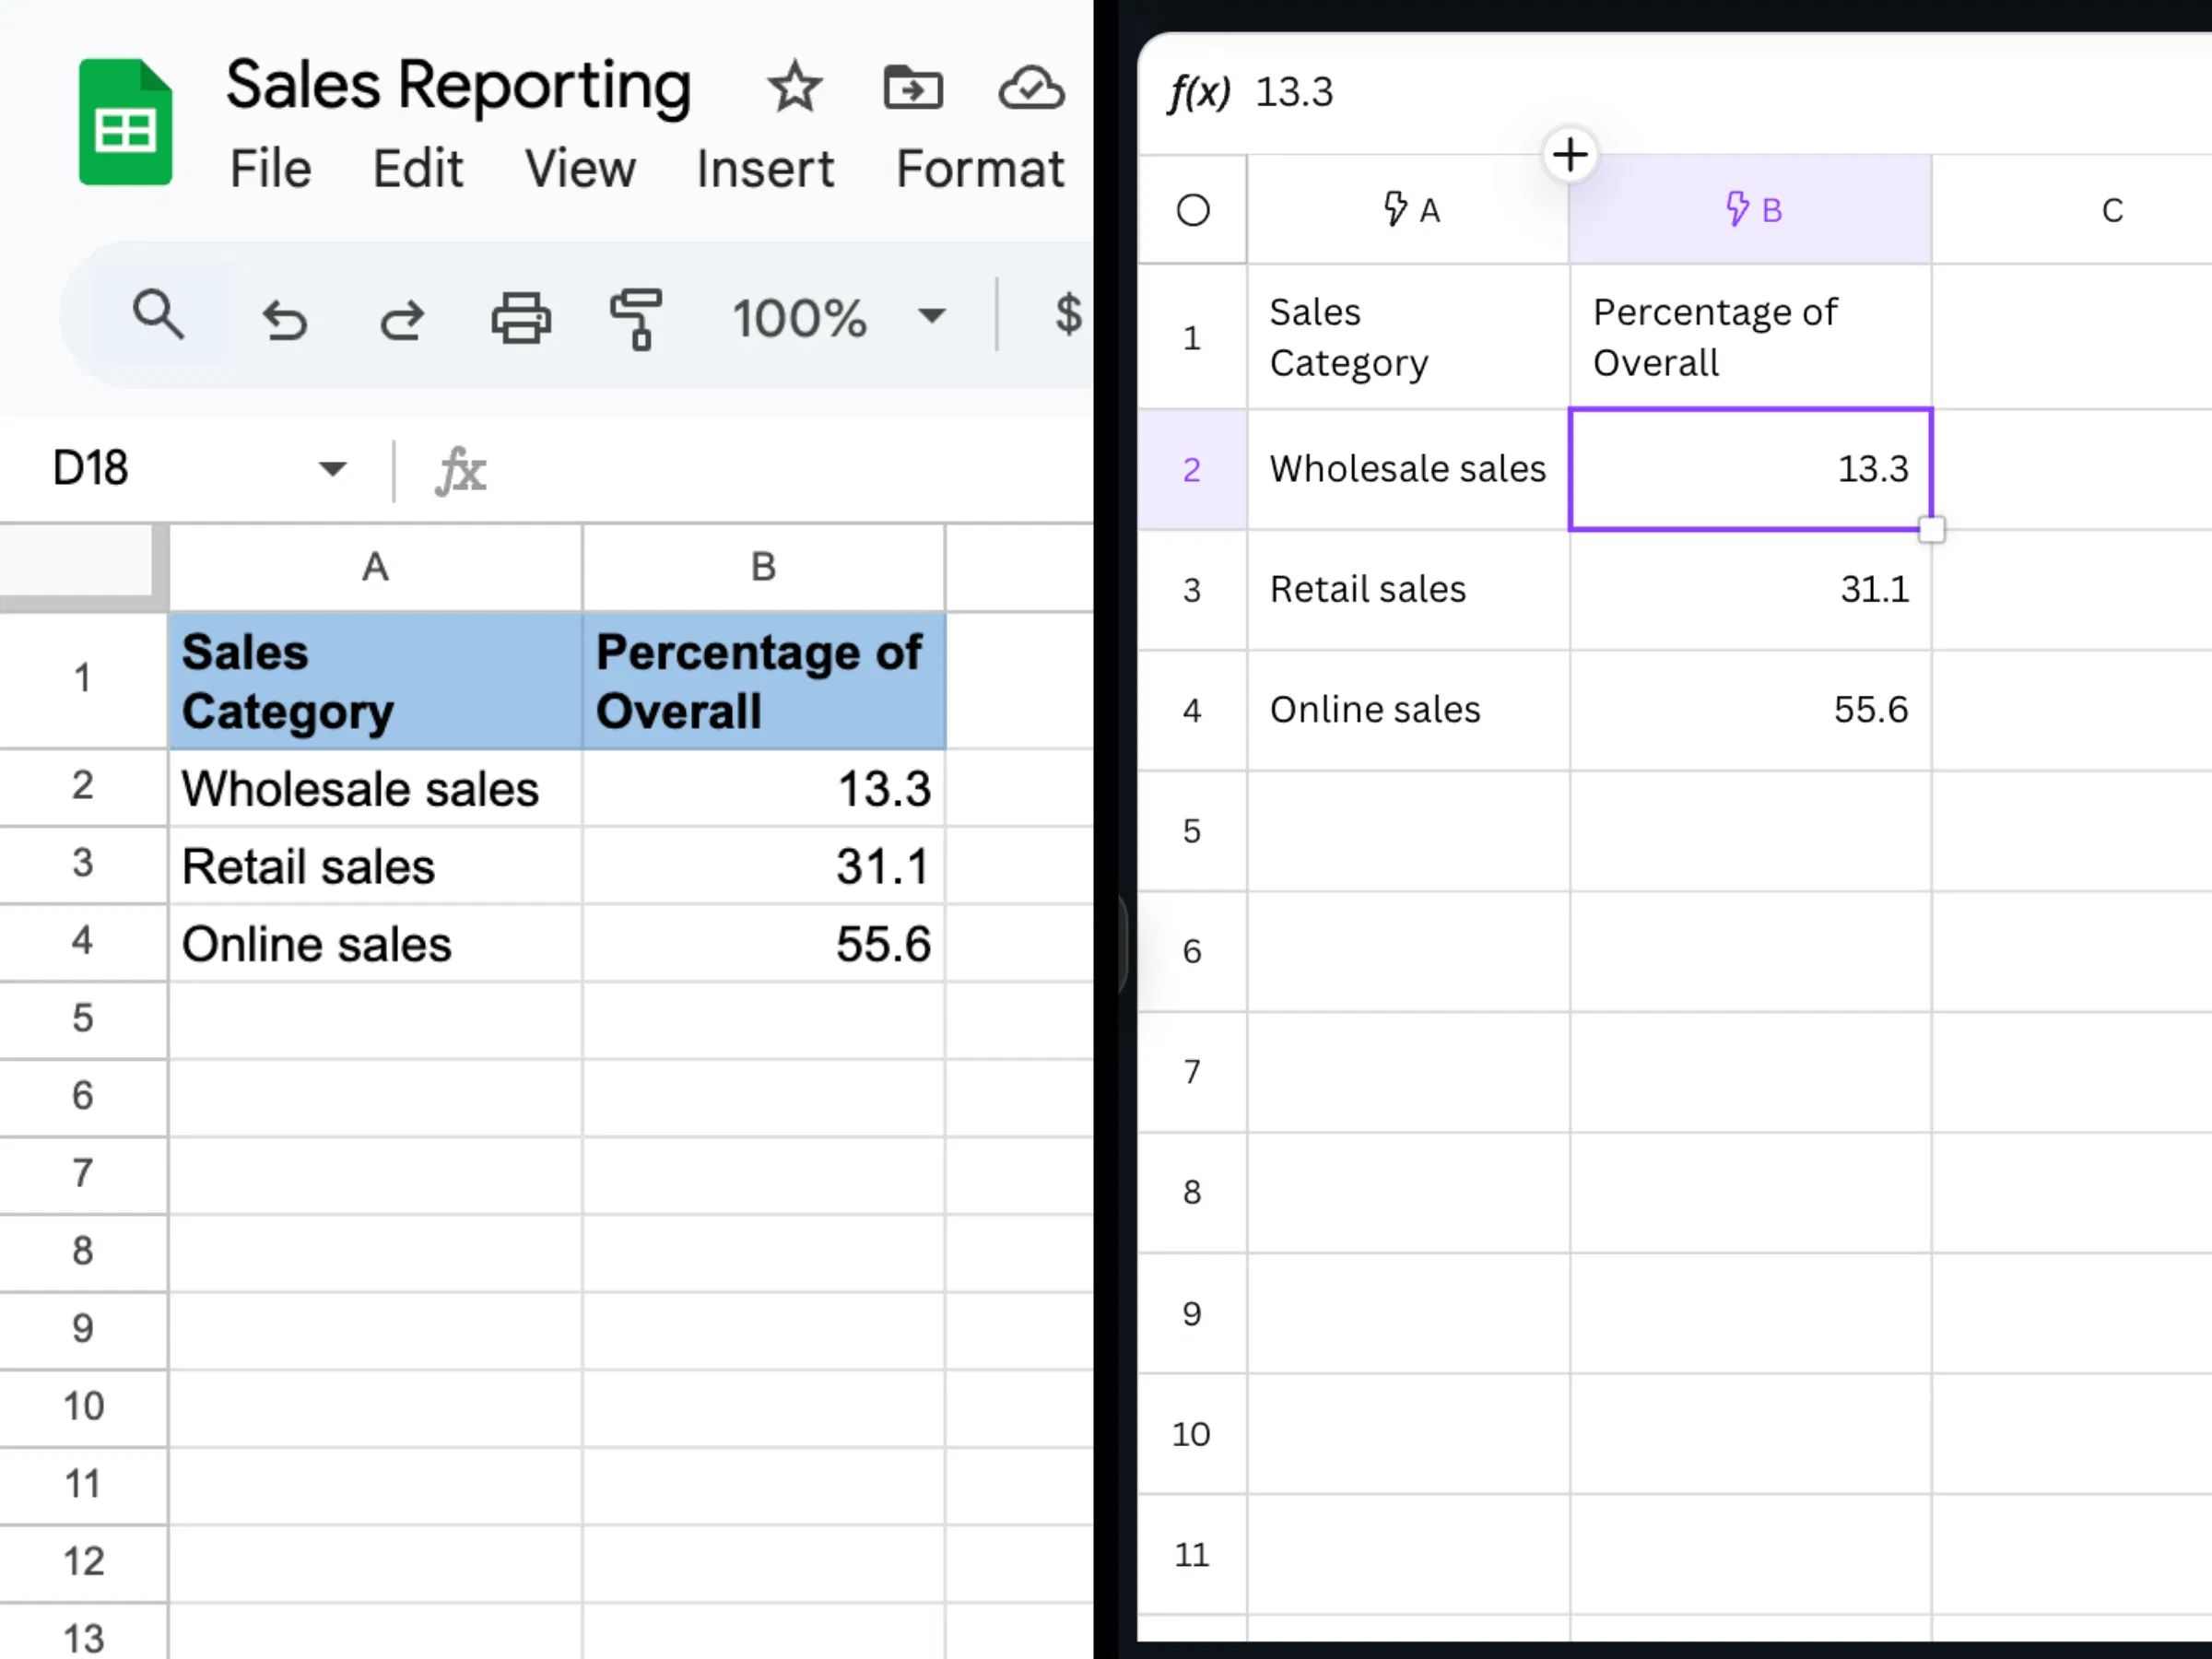The height and width of the screenshot is (1659, 2212).
Task: Click the Sales Reporting document title
Action: tap(458, 87)
